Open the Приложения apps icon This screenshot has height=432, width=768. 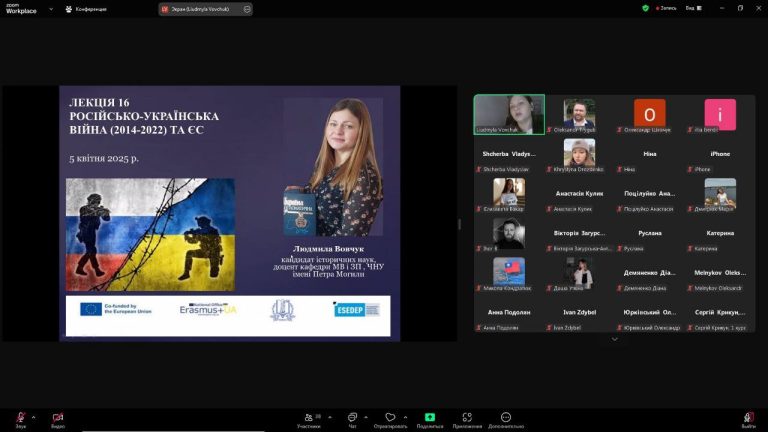pyautogui.click(x=467, y=416)
